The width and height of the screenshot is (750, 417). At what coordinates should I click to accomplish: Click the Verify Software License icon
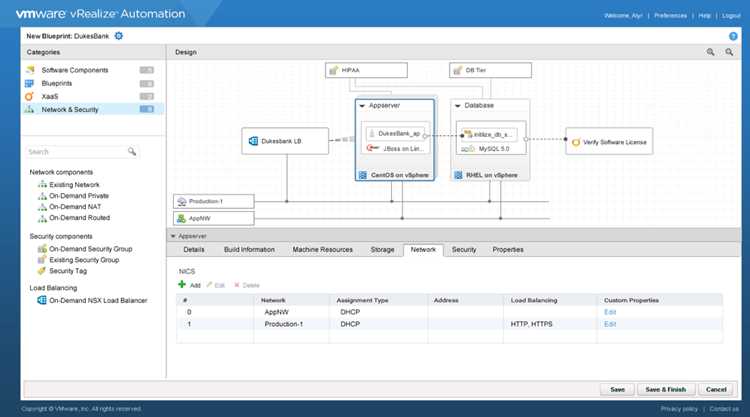[576, 142]
